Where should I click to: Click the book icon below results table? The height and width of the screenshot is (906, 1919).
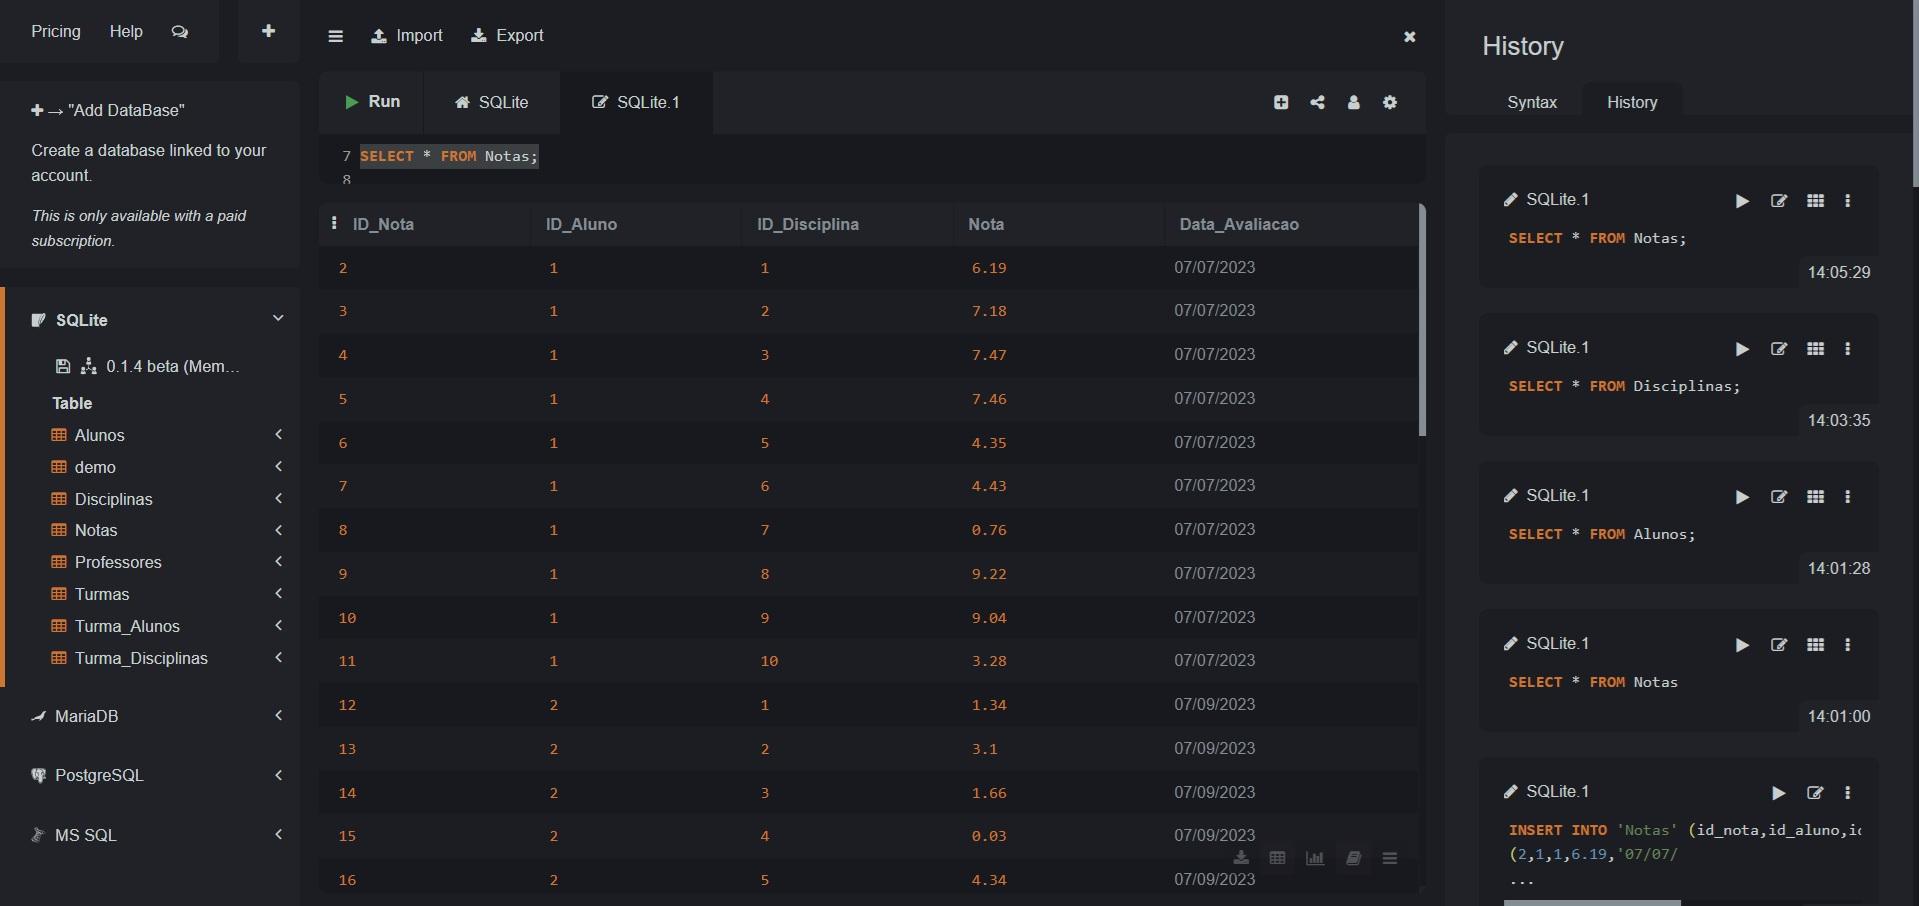[1353, 858]
